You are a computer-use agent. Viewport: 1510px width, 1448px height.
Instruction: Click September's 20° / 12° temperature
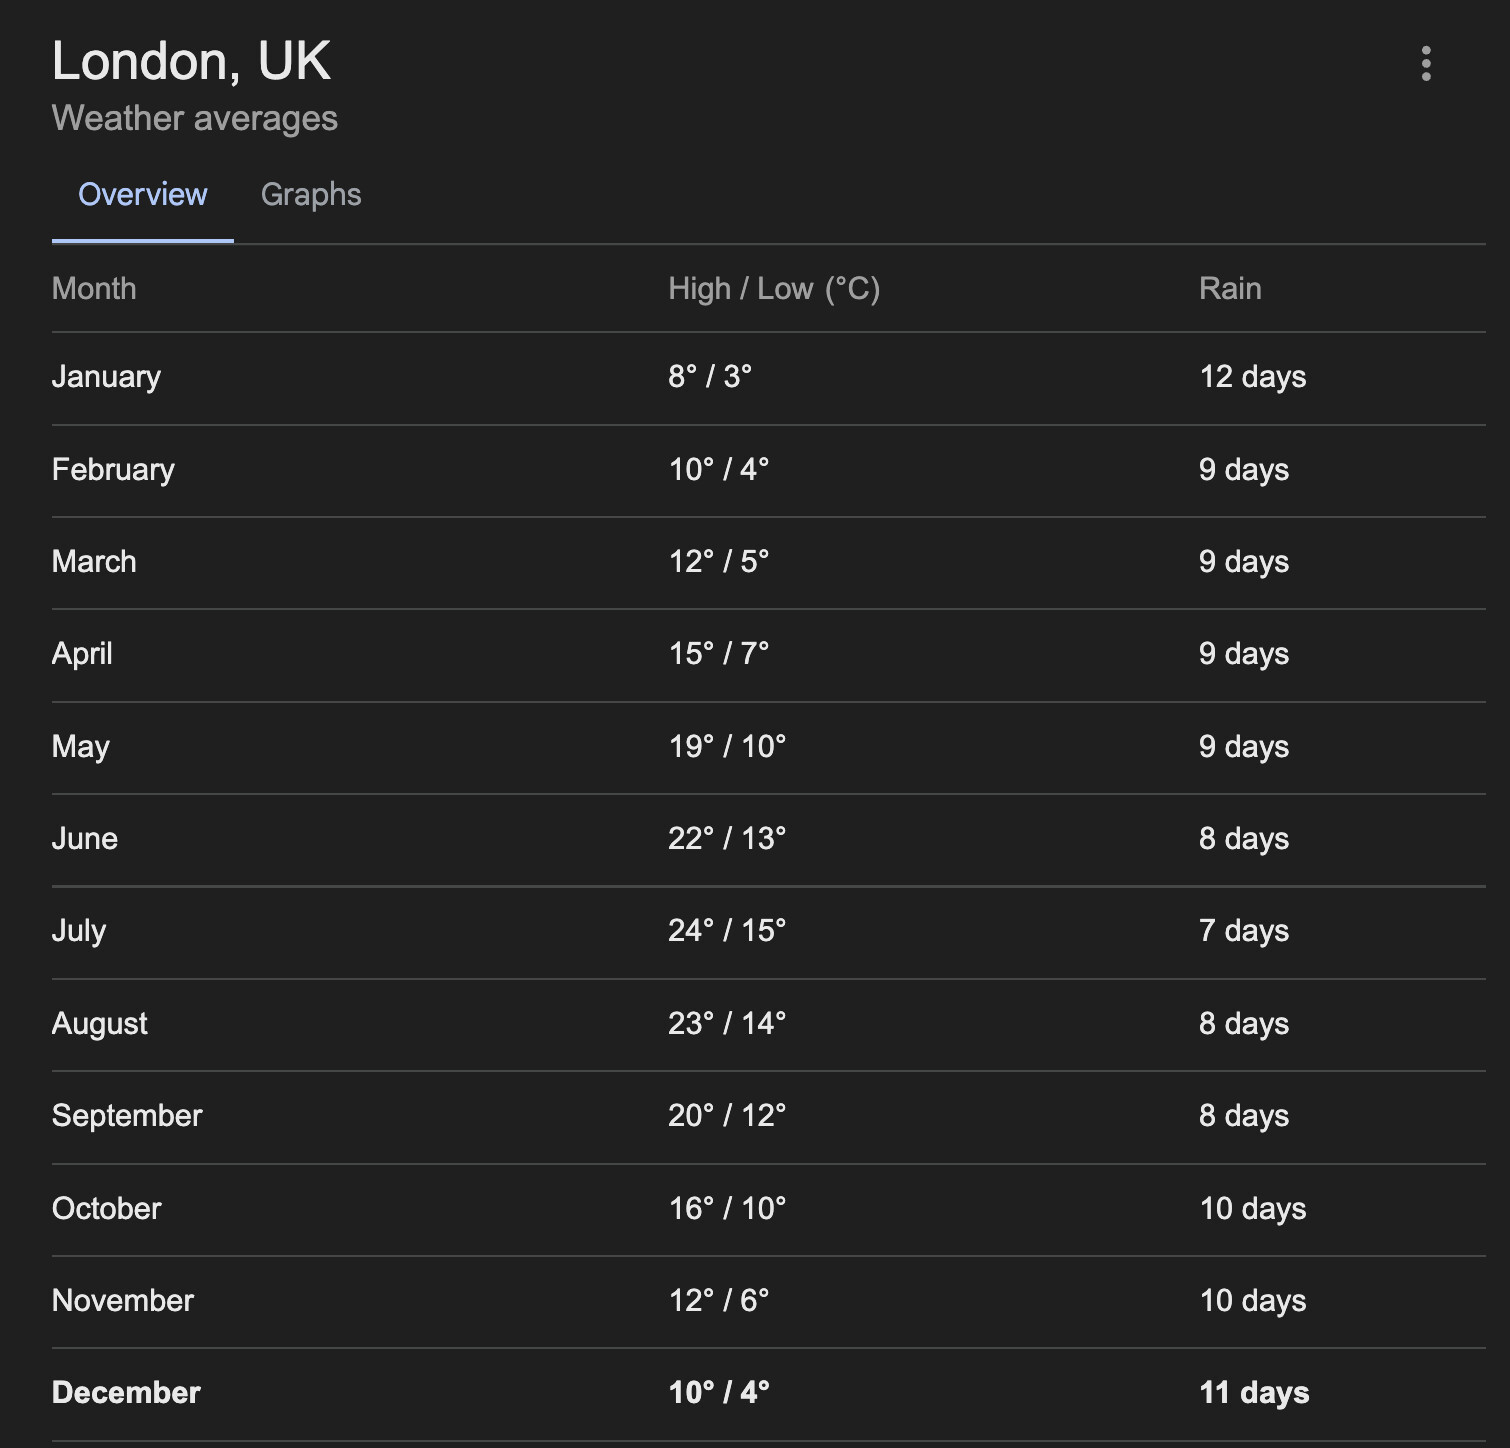coord(727,1116)
